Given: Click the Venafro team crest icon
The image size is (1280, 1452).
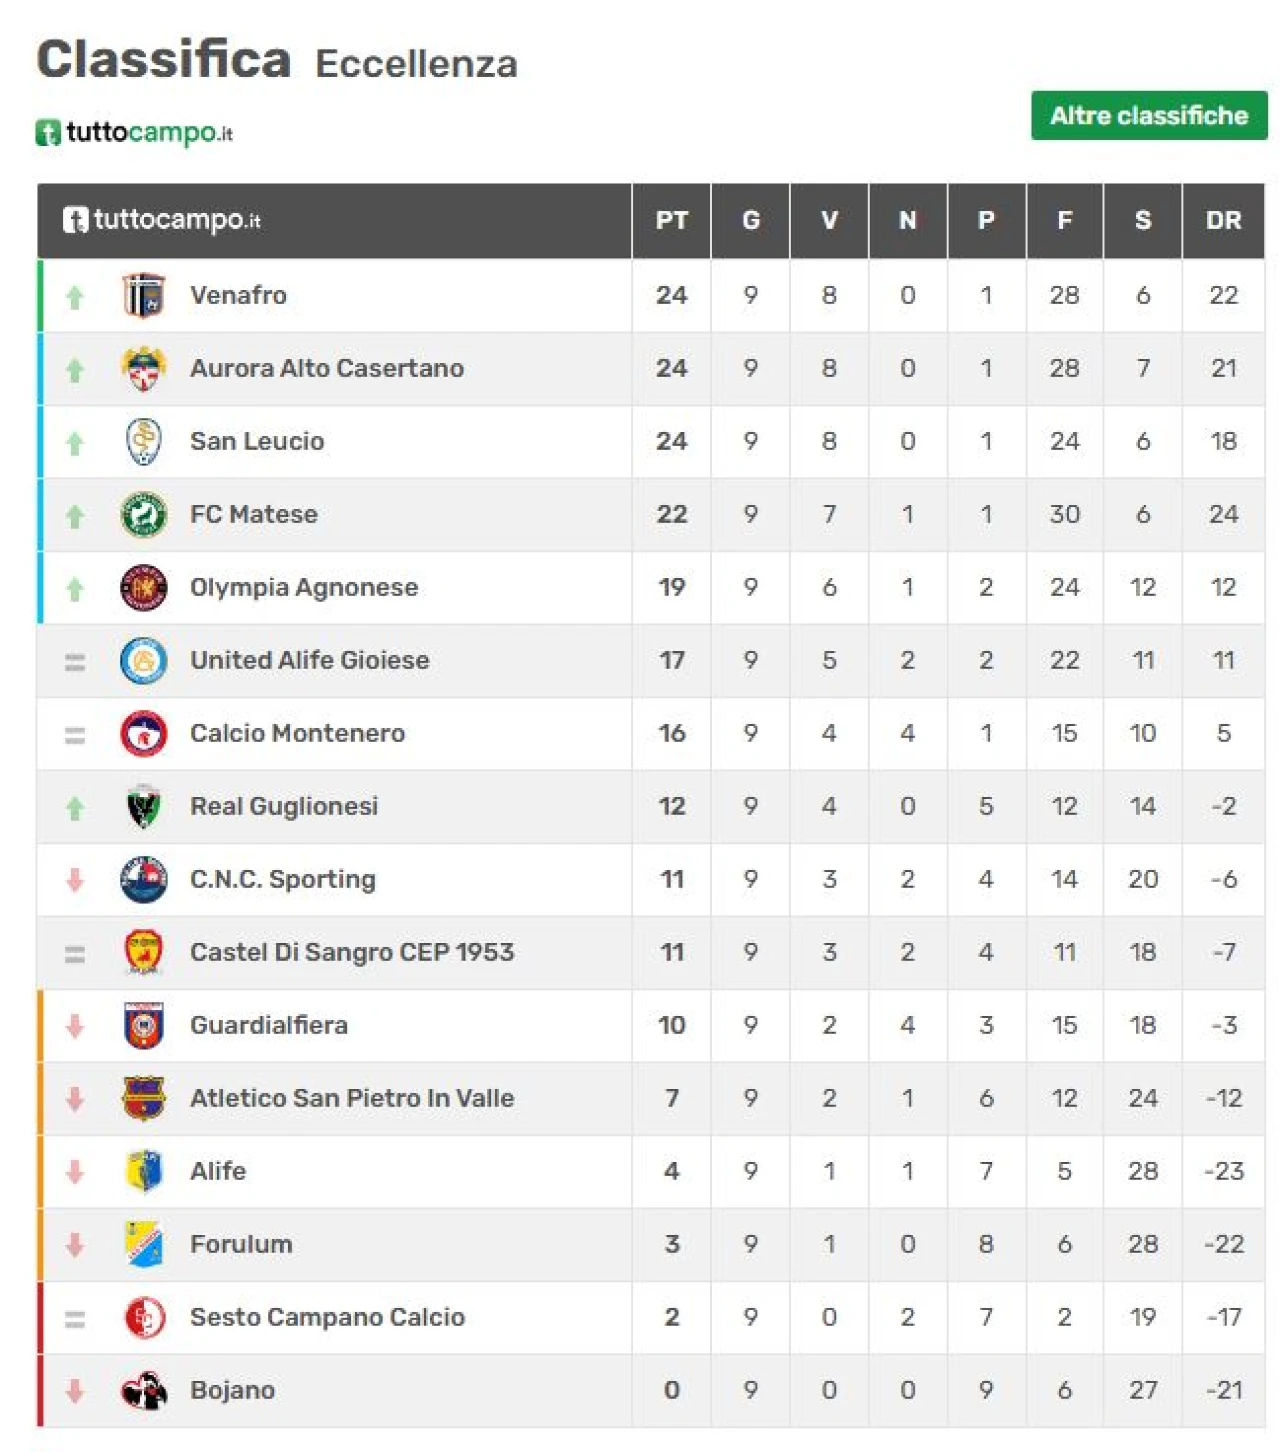Looking at the screenshot, I should 143,296.
